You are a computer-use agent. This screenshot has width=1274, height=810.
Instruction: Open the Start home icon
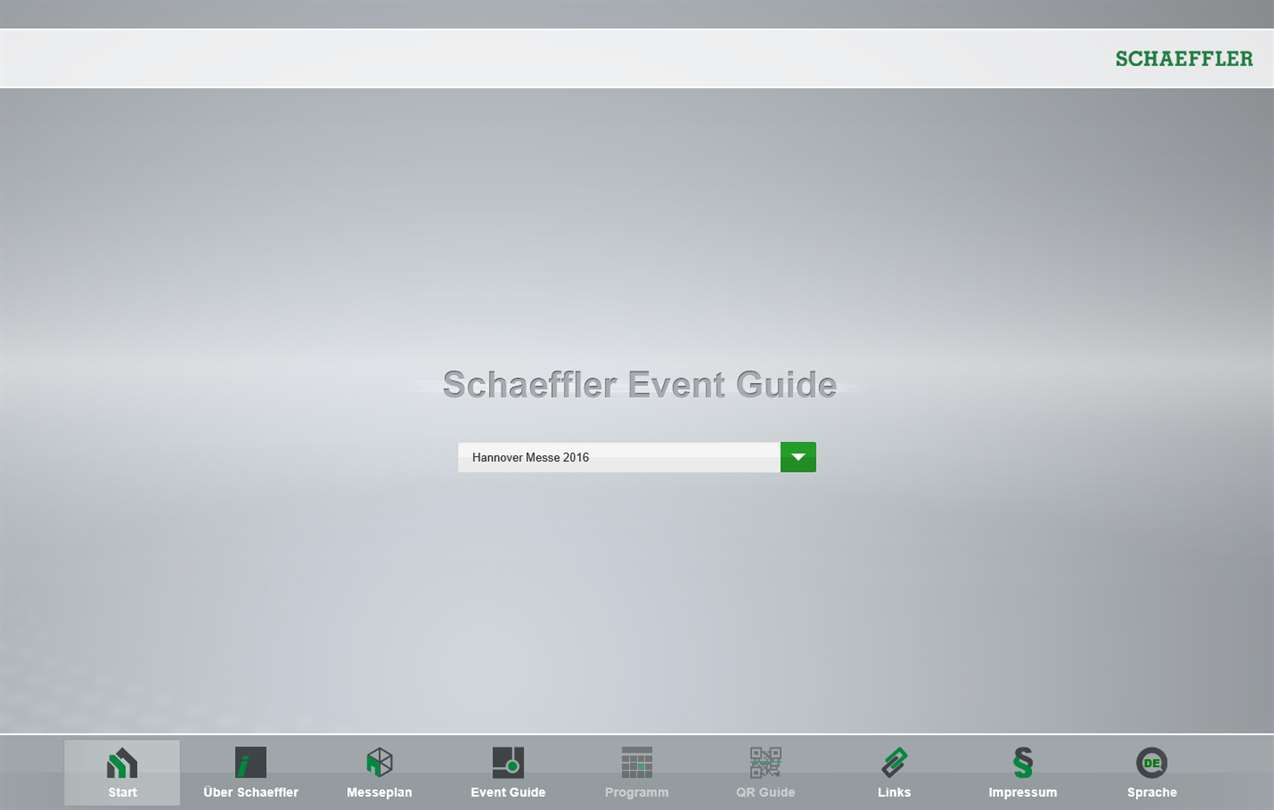[x=122, y=763]
